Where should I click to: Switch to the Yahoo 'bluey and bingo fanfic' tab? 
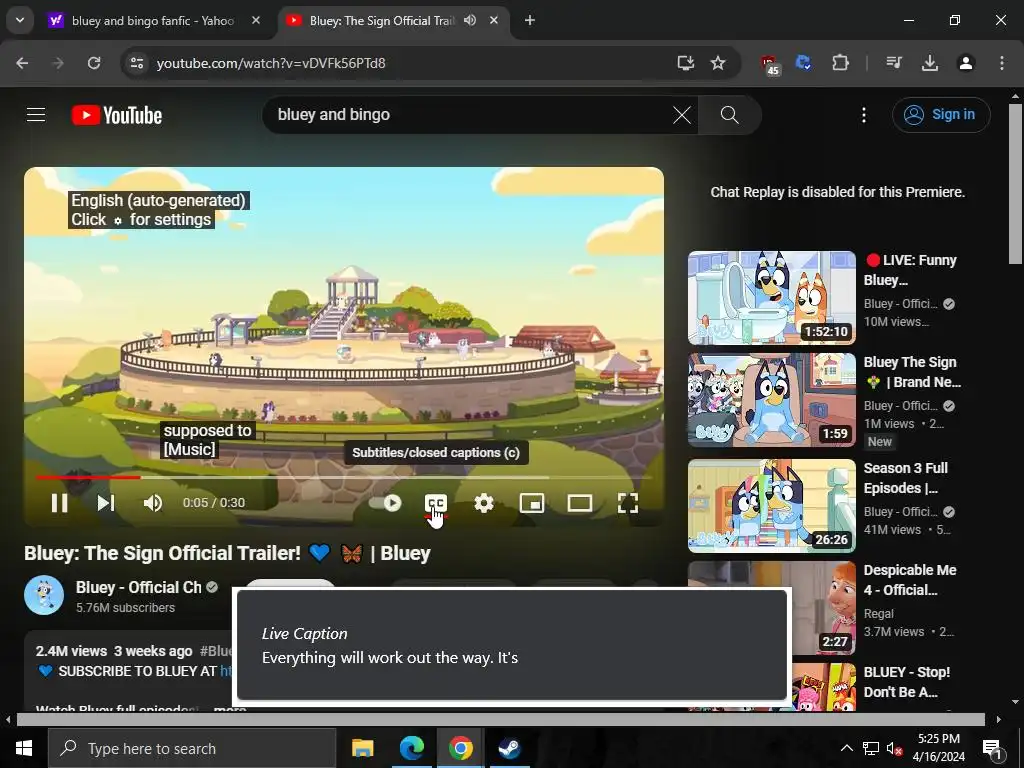pyautogui.click(x=155, y=21)
